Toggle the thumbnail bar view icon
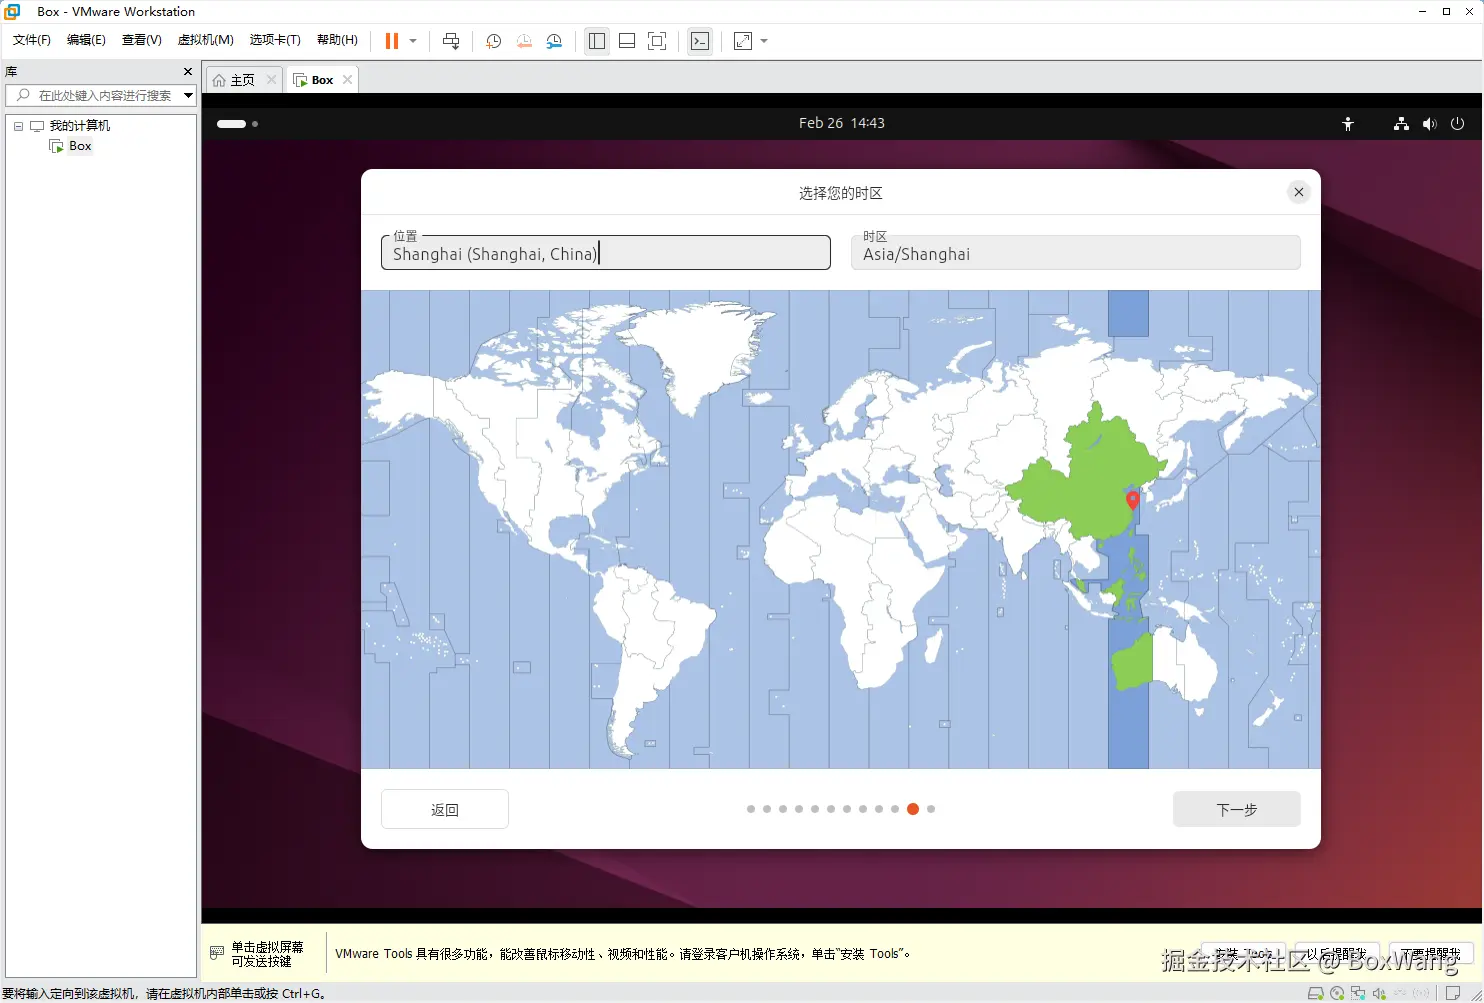 [x=627, y=41]
